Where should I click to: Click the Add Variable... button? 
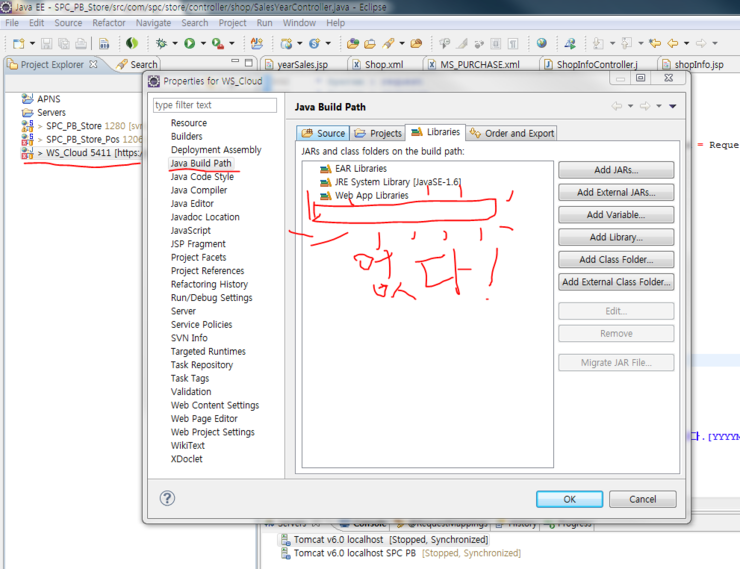click(x=616, y=215)
